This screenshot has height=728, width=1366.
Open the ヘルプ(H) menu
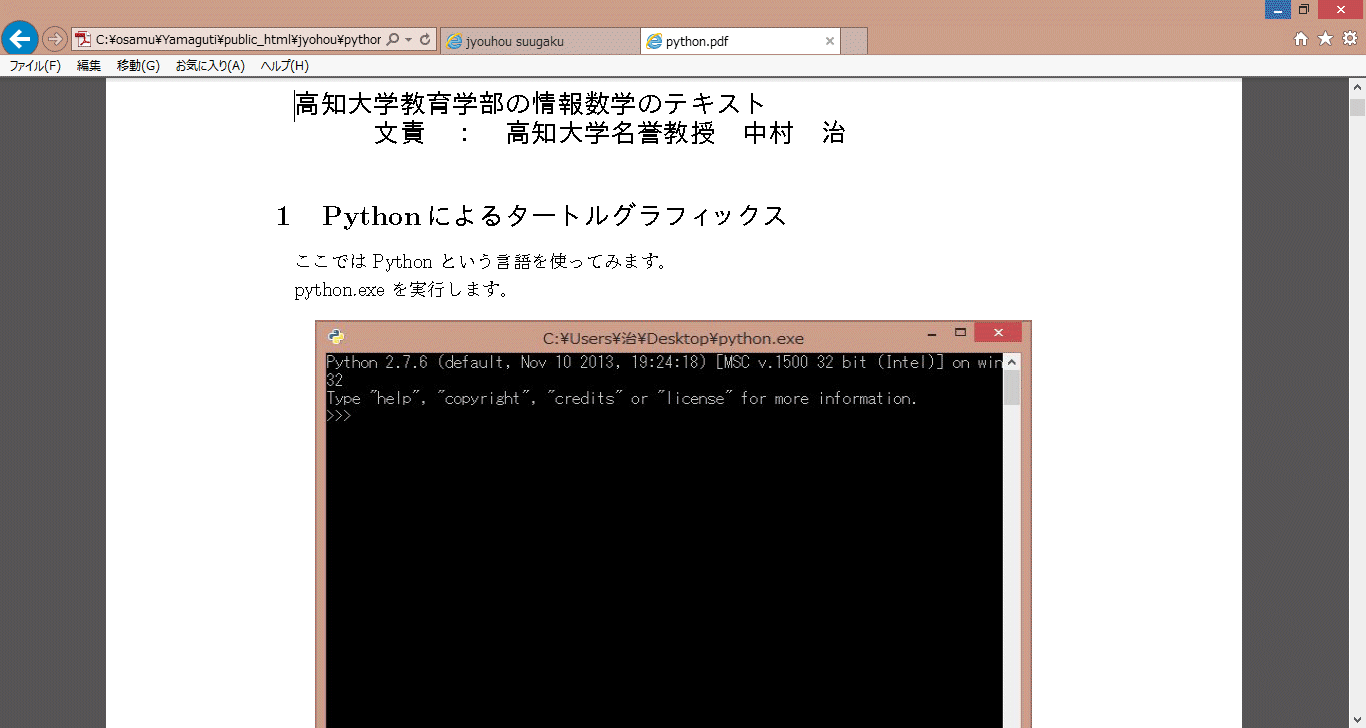pos(285,66)
